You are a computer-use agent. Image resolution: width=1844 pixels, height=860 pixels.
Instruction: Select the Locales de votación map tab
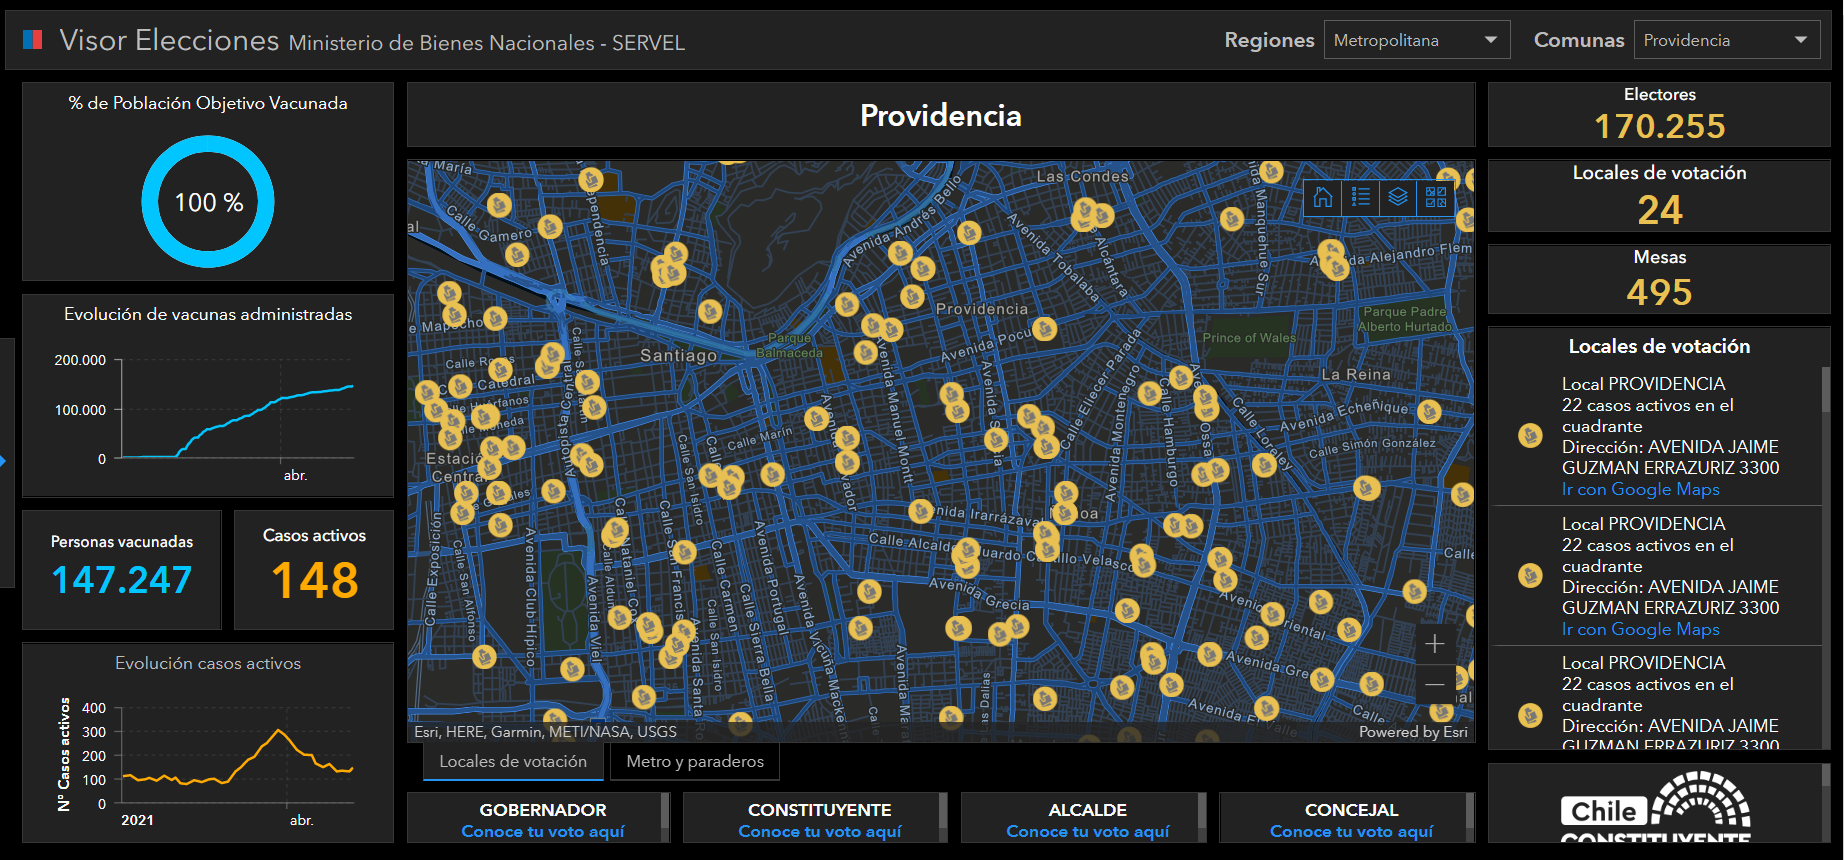pos(513,762)
